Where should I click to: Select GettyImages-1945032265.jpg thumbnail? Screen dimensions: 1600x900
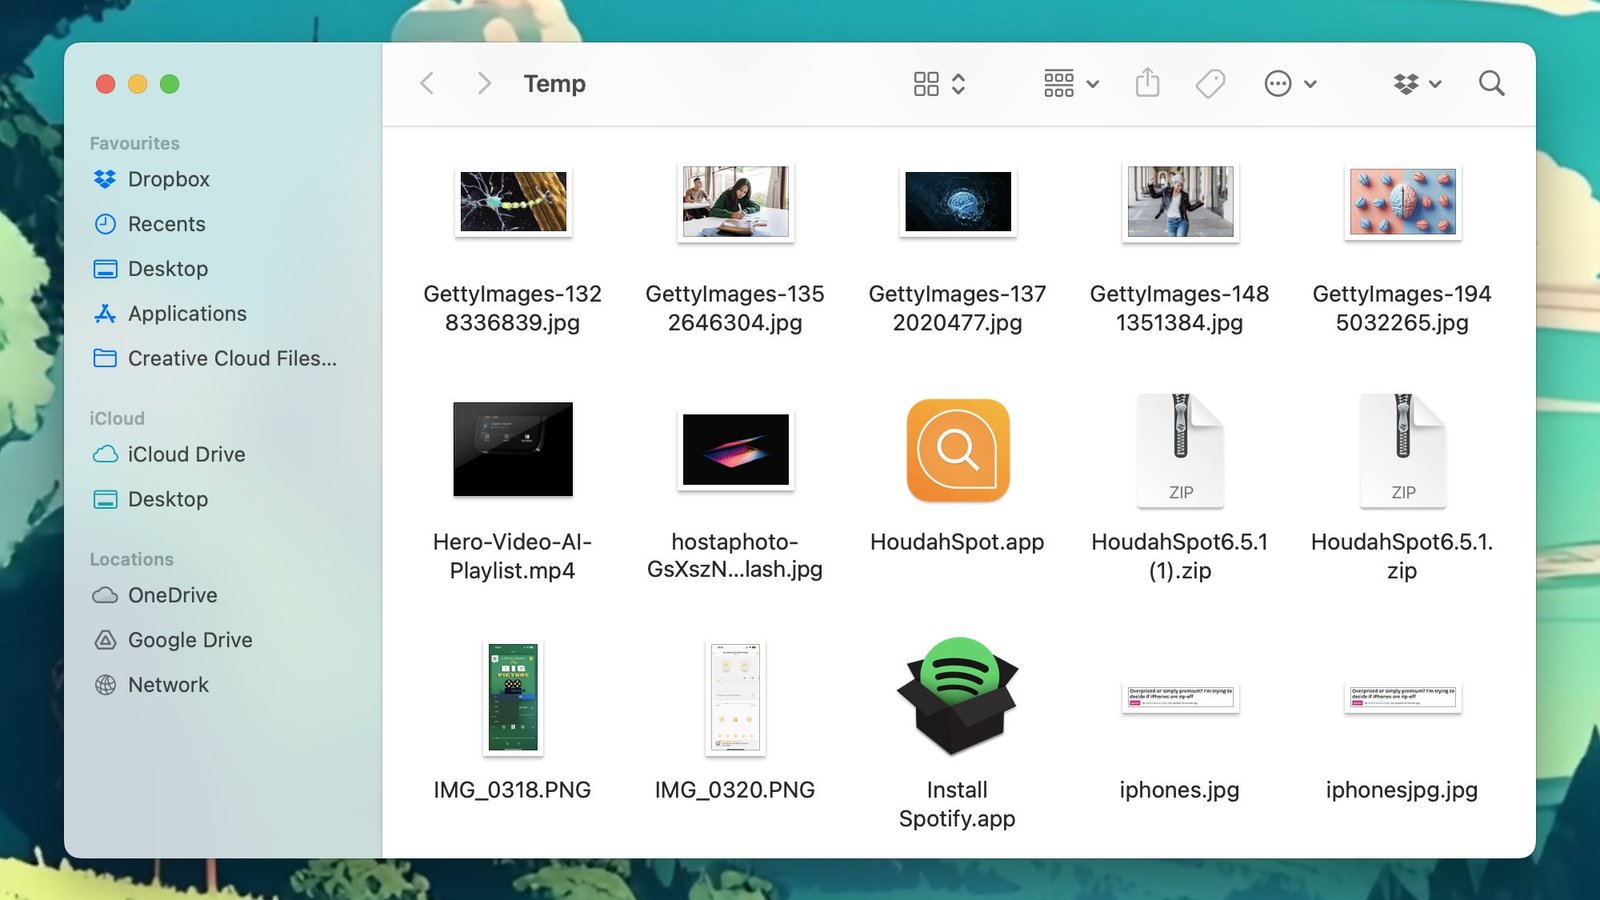click(x=1403, y=201)
